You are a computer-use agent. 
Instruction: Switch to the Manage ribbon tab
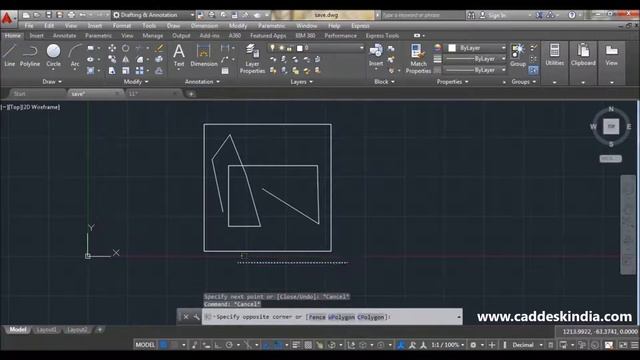[x=153, y=36]
